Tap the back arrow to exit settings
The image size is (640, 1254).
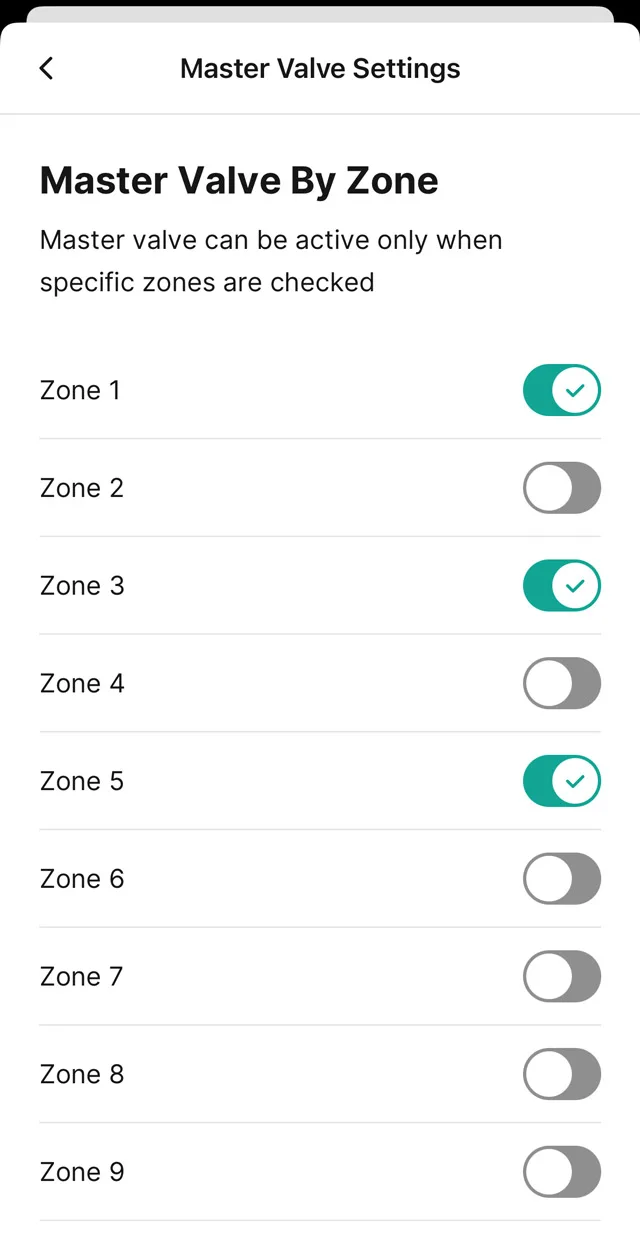point(45,68)
